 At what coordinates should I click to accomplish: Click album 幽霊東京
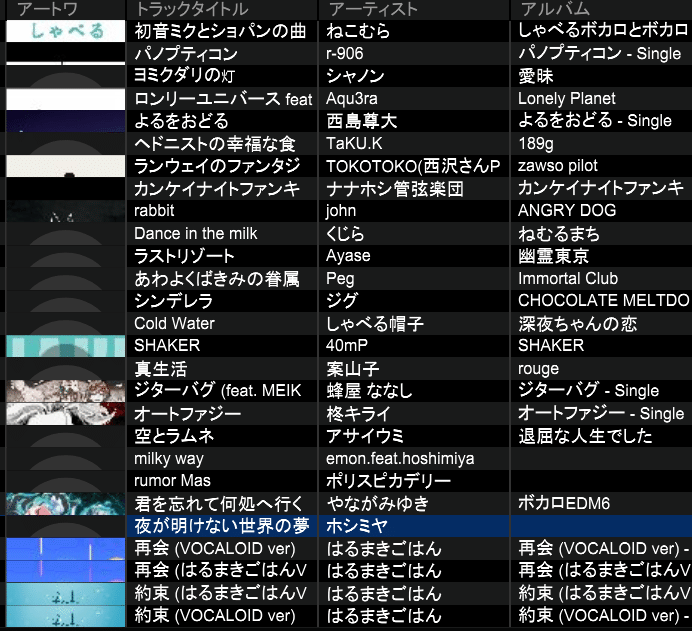[x=553, y=256]
